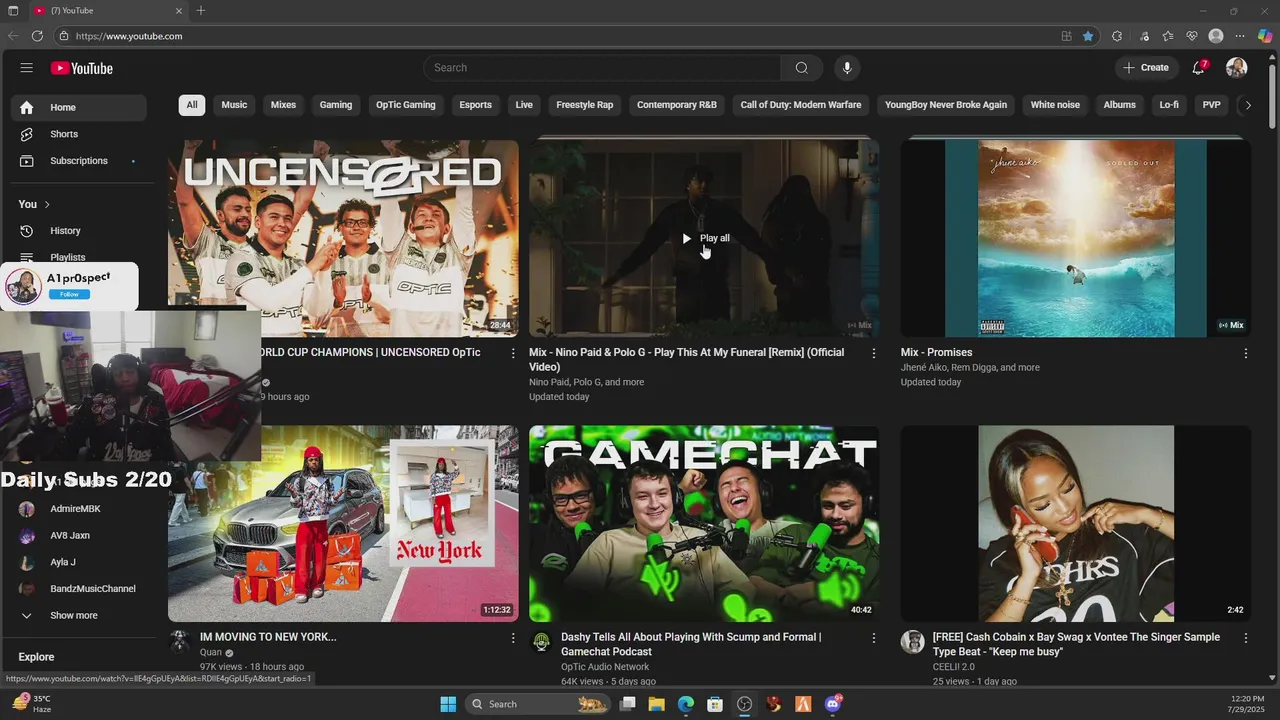Open the BandzMusicChannel subscription
1280x720 pixels.
pos(93,589)
